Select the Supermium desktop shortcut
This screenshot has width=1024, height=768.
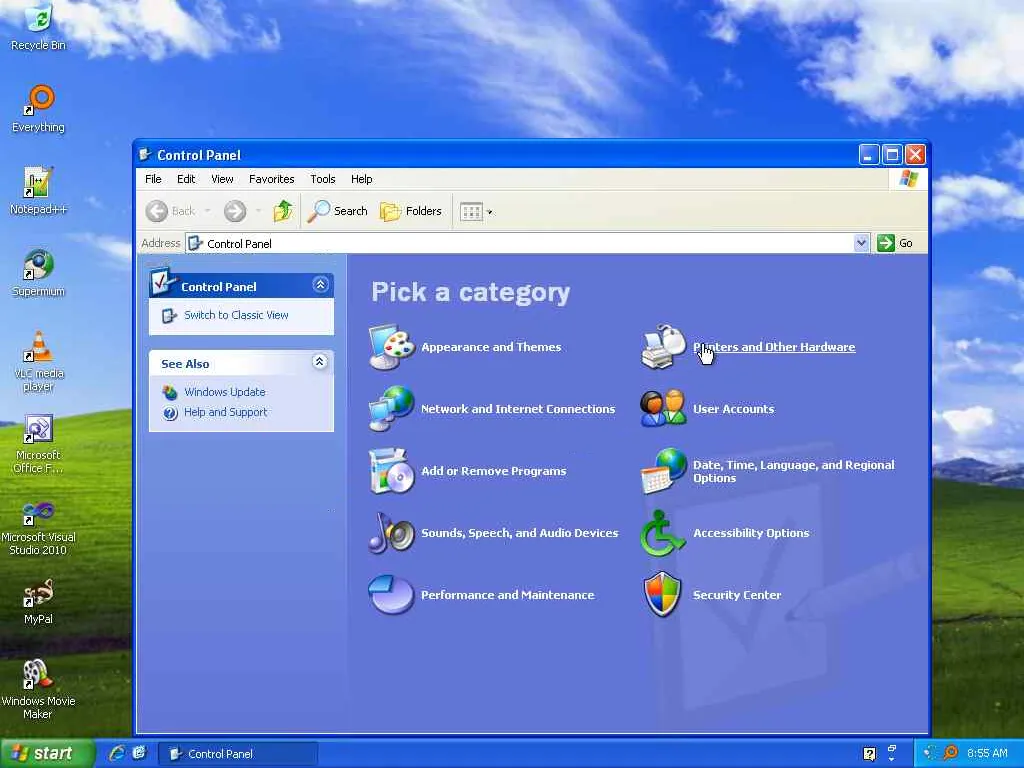coord(39,273)
